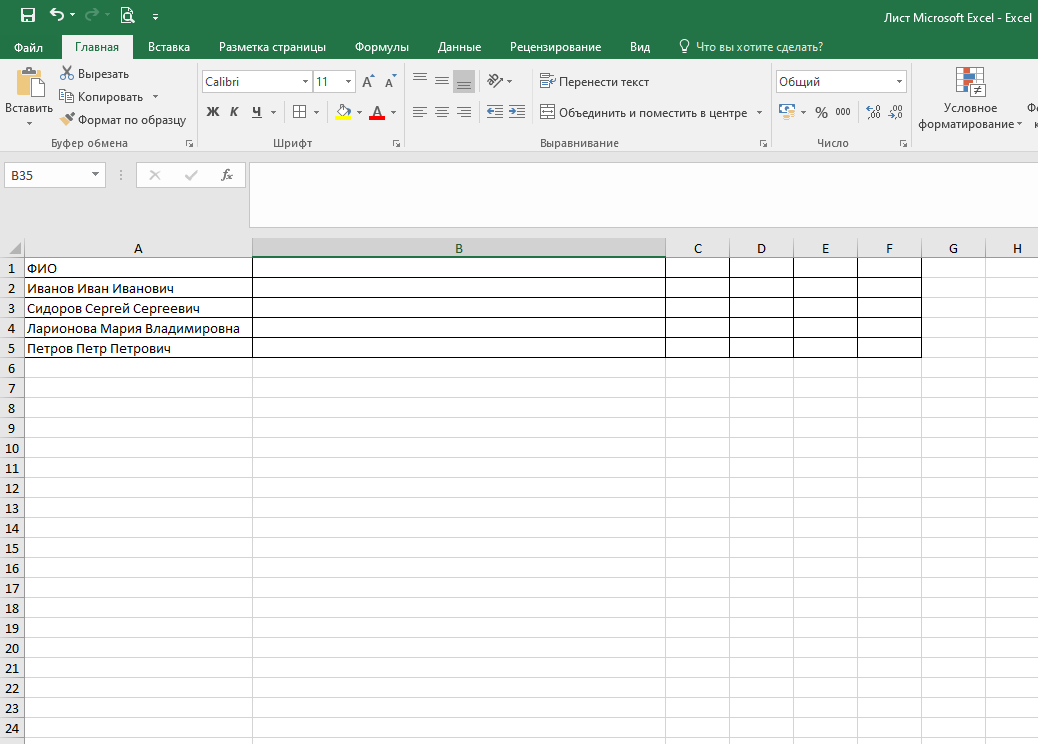Align text to middle of cell

click(442, 81)
